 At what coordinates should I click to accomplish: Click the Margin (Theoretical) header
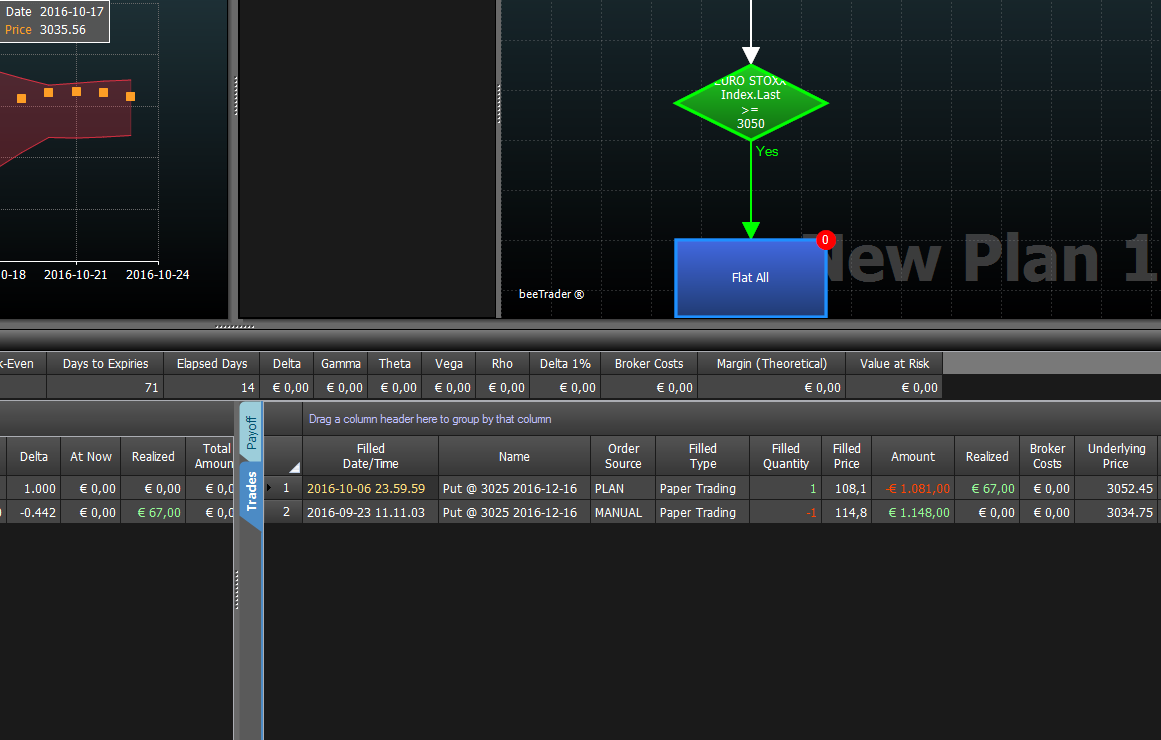pos(772,364)
